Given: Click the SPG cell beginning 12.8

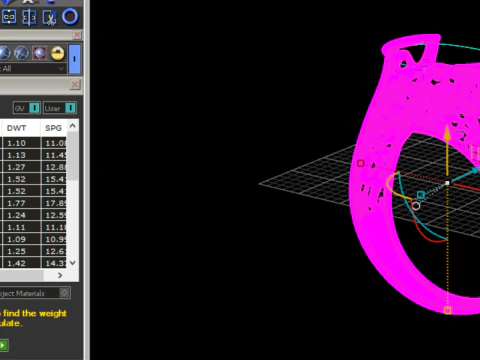Looking at the screenshot, I should click(x=54, y=167).
